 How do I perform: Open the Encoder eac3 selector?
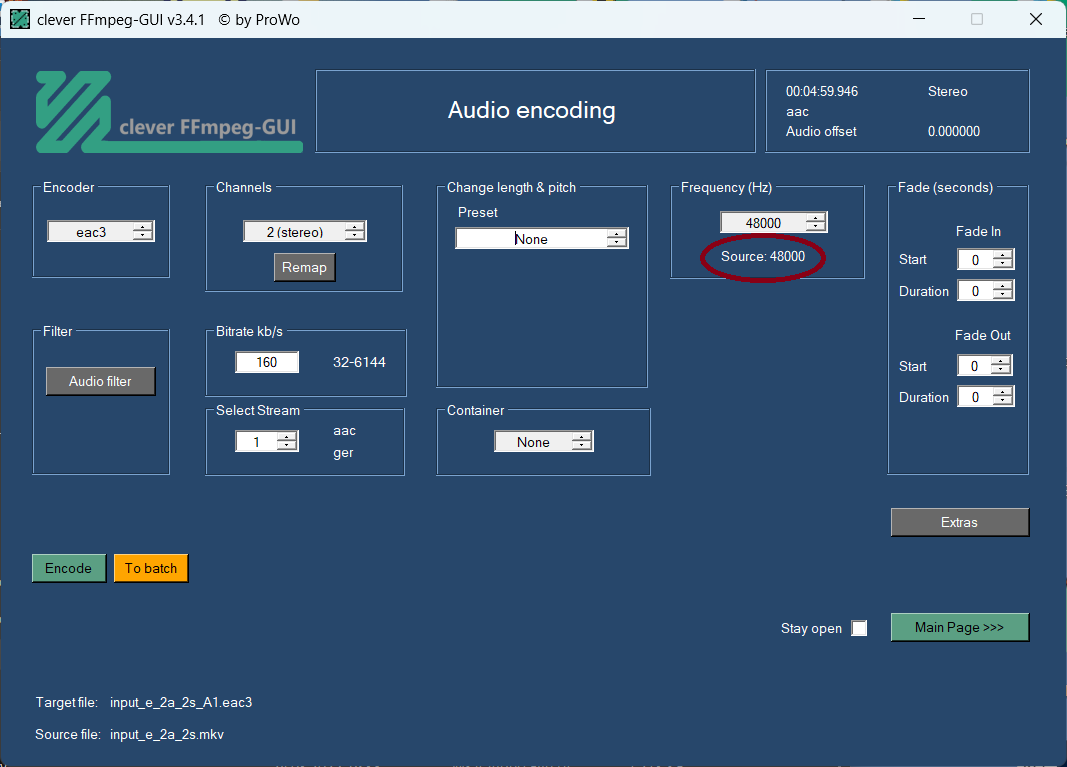(101, 231)
